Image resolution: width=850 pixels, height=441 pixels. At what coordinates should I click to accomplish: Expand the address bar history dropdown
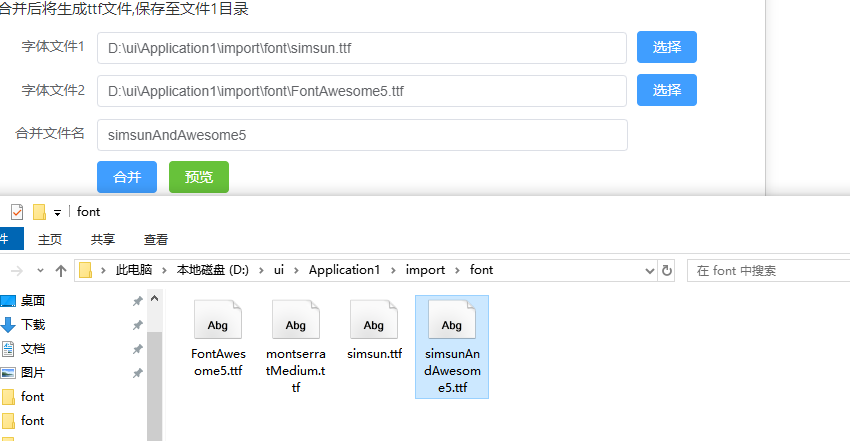(x=649, y=270)
